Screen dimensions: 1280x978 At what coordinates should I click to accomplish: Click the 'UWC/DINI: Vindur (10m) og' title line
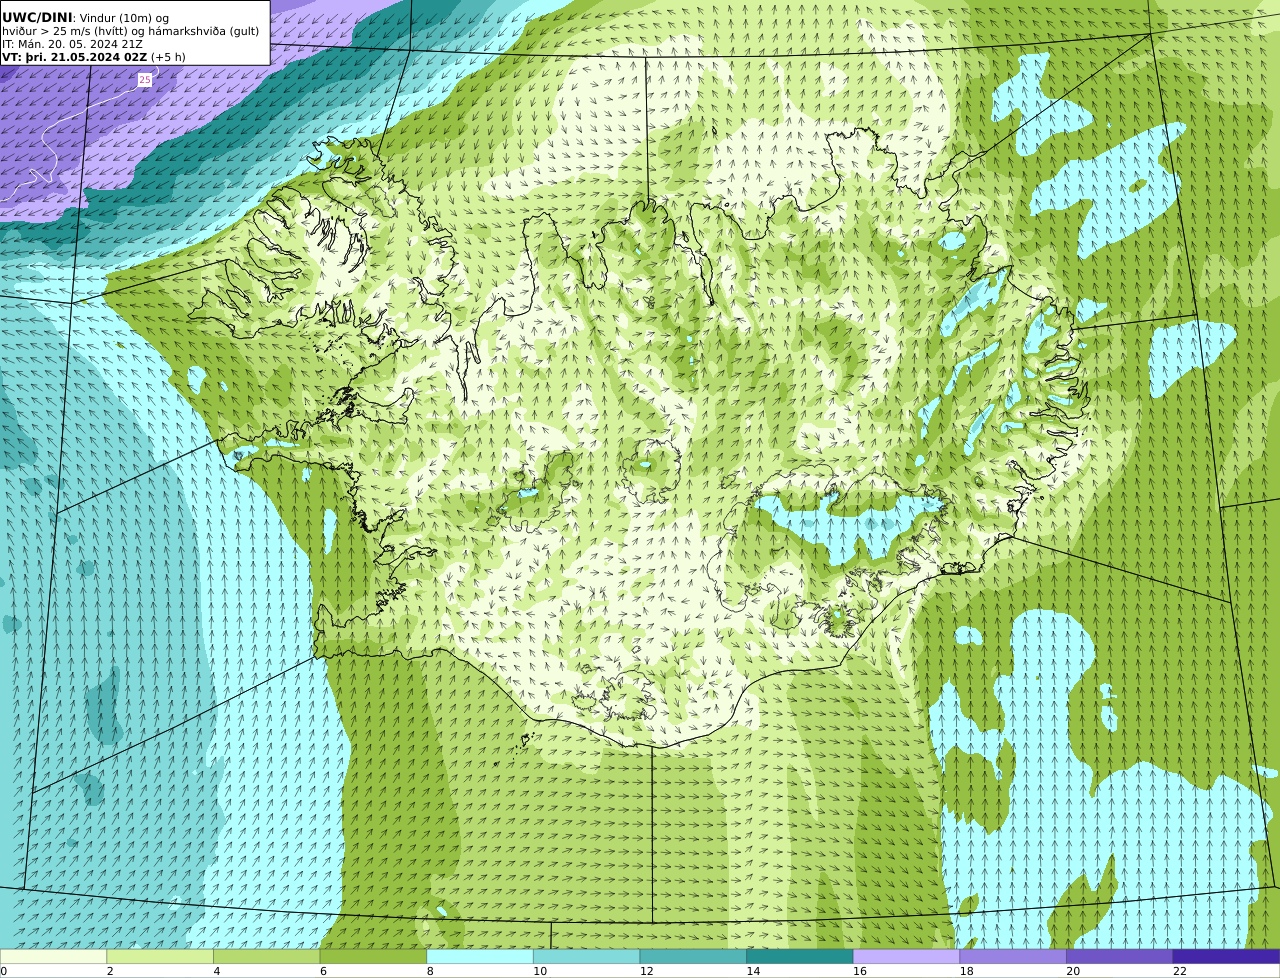86,18
